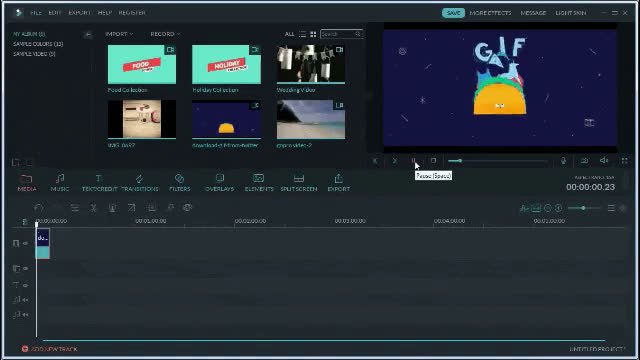Open full screen preview
Viewport: 640px width, 360px height.
click(624, 161)
